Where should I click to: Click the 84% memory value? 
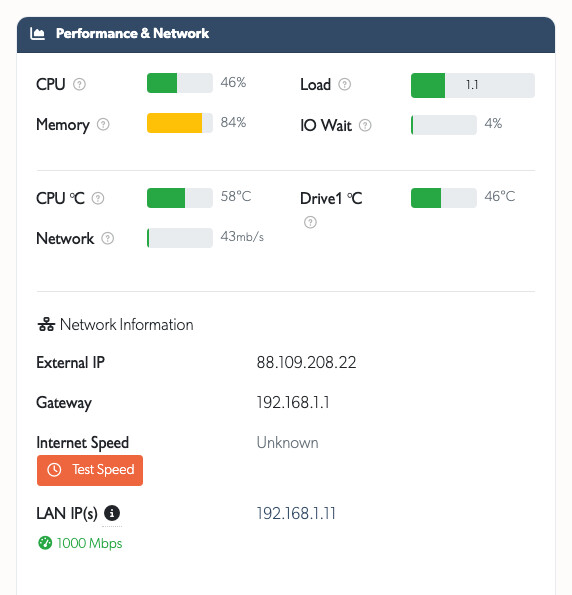click(x=233, y=123)
